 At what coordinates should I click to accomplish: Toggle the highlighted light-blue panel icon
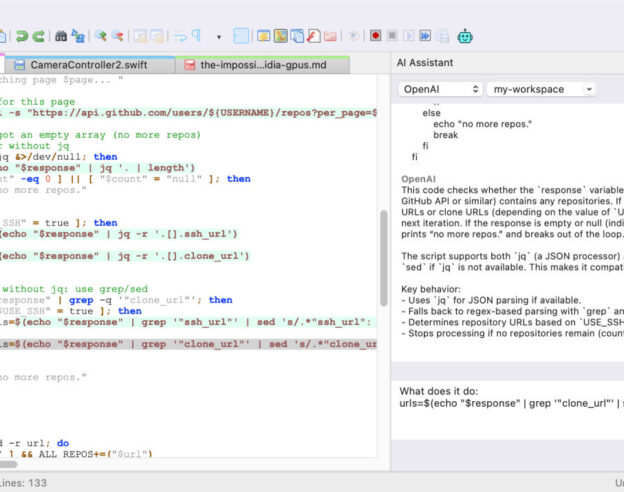241,36
